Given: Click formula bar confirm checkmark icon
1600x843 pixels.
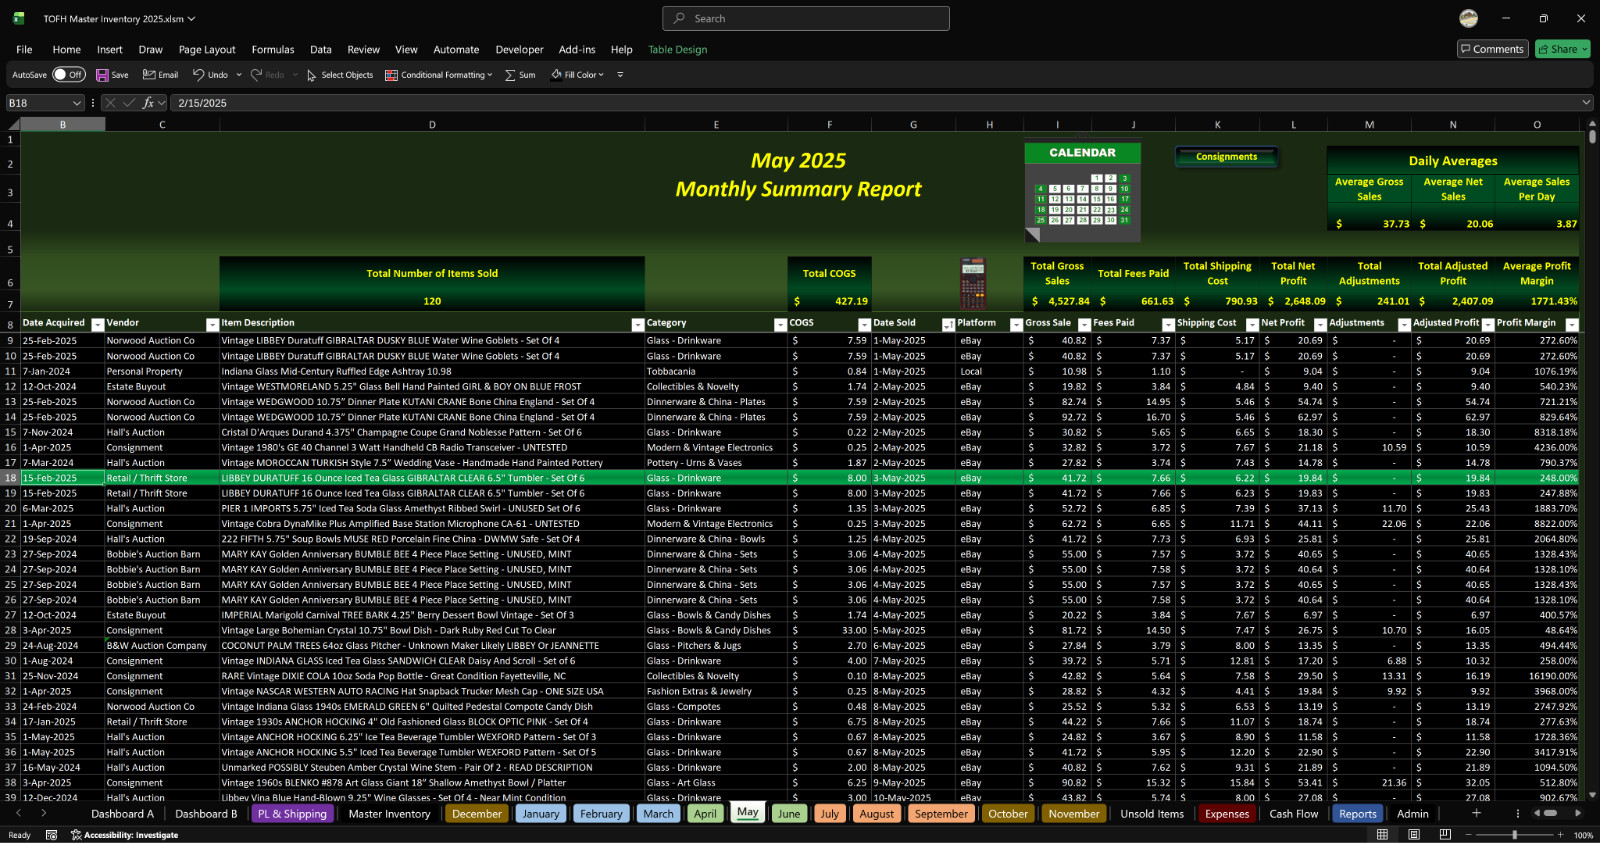Looking at the screenshot, I should [x=129, y=103].
